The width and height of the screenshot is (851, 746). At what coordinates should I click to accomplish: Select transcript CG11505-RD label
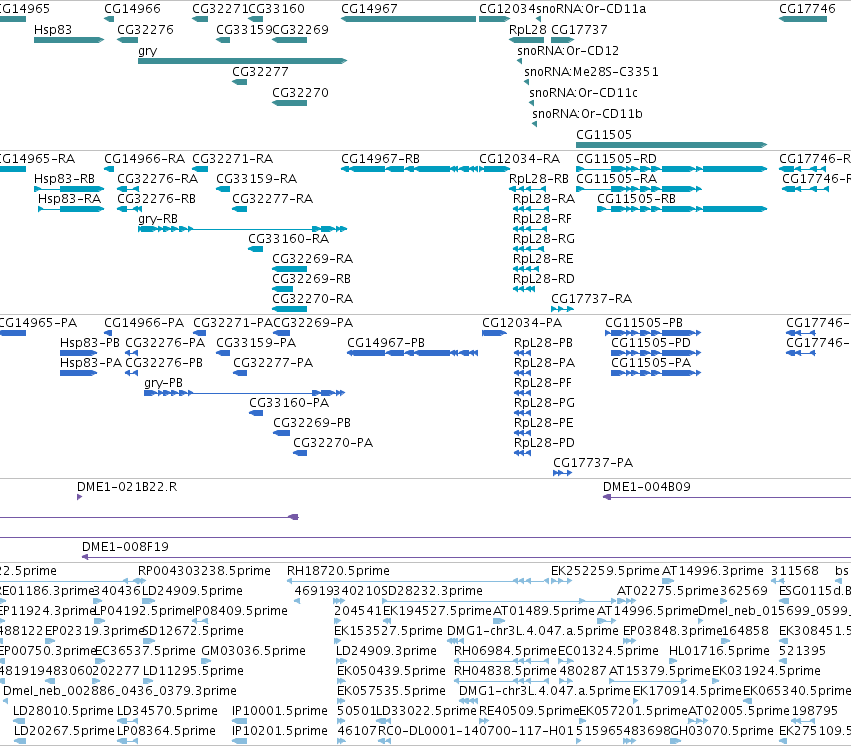[616, 159]
